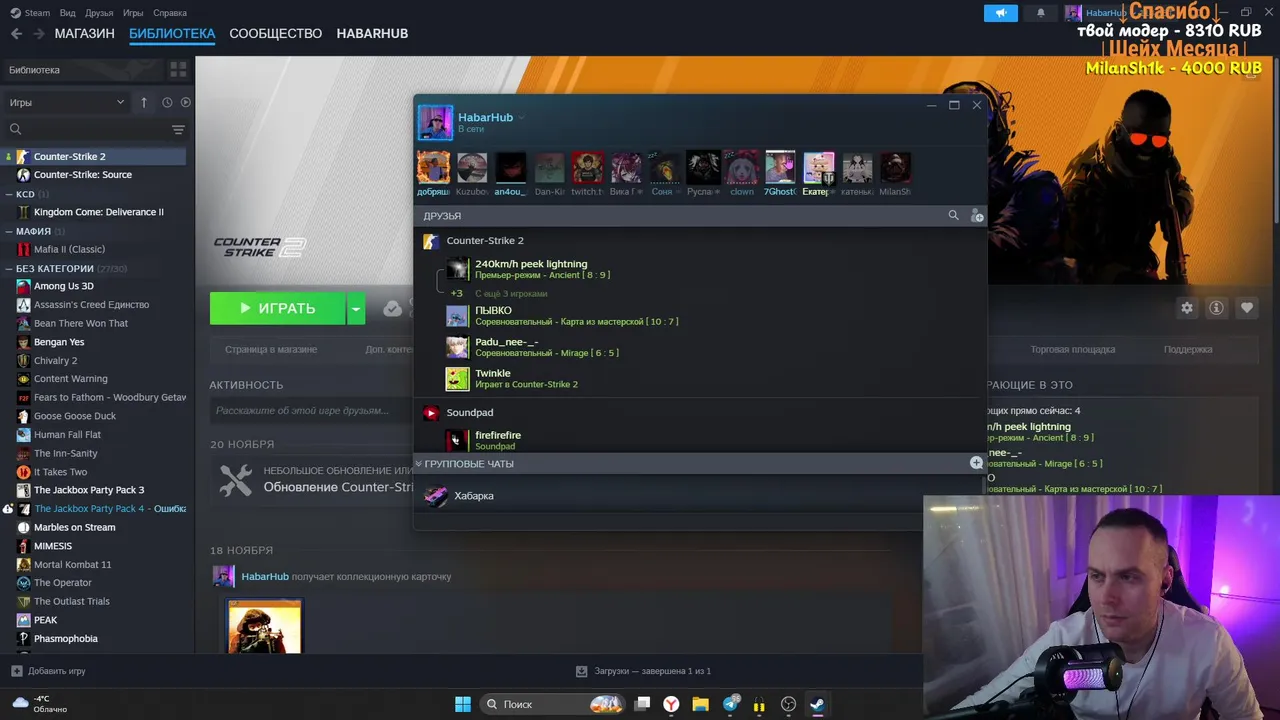Open the Вид menu
The height and width of the screenshot is (720, 1280).
point(67,13)
